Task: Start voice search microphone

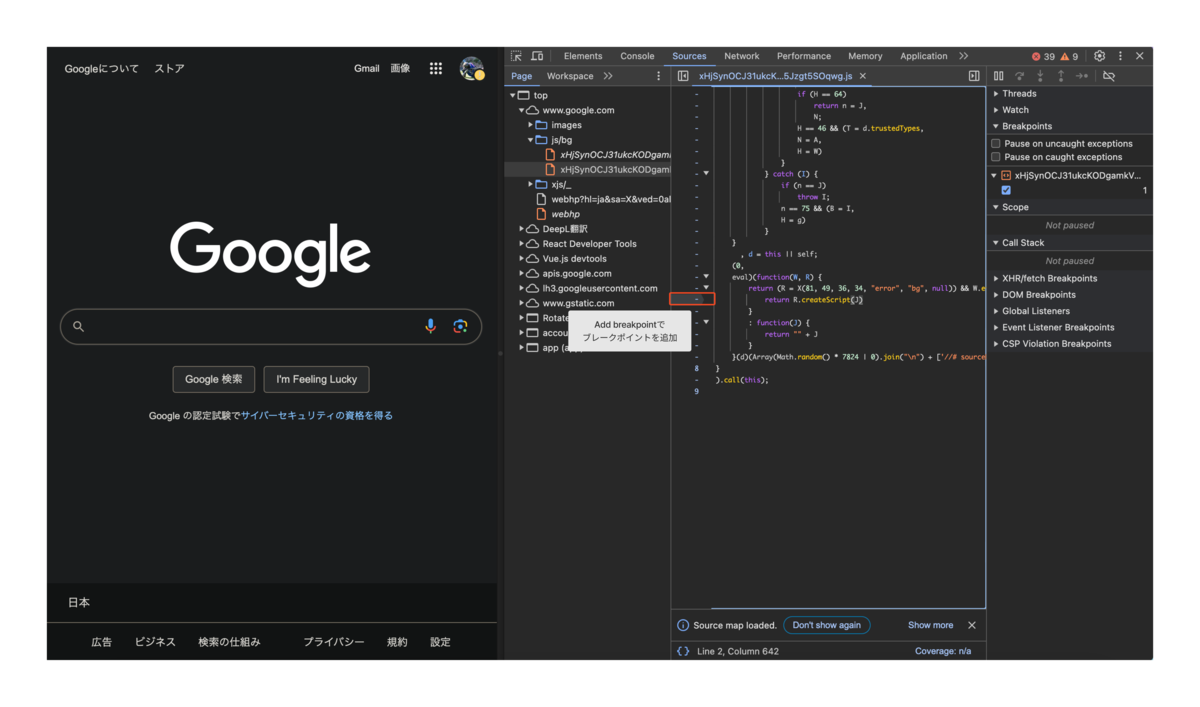Action: tap(430, 326)
